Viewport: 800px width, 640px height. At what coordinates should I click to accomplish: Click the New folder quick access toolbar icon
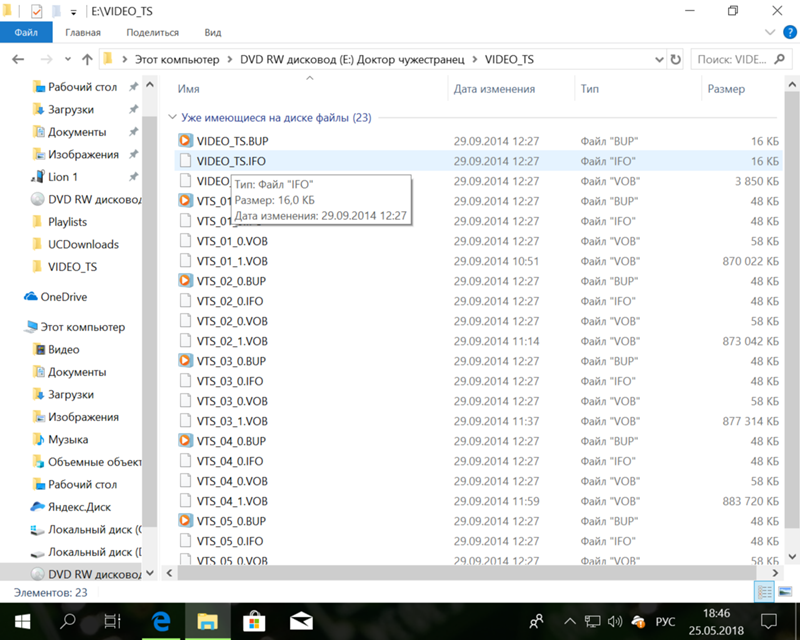point(56,11)
